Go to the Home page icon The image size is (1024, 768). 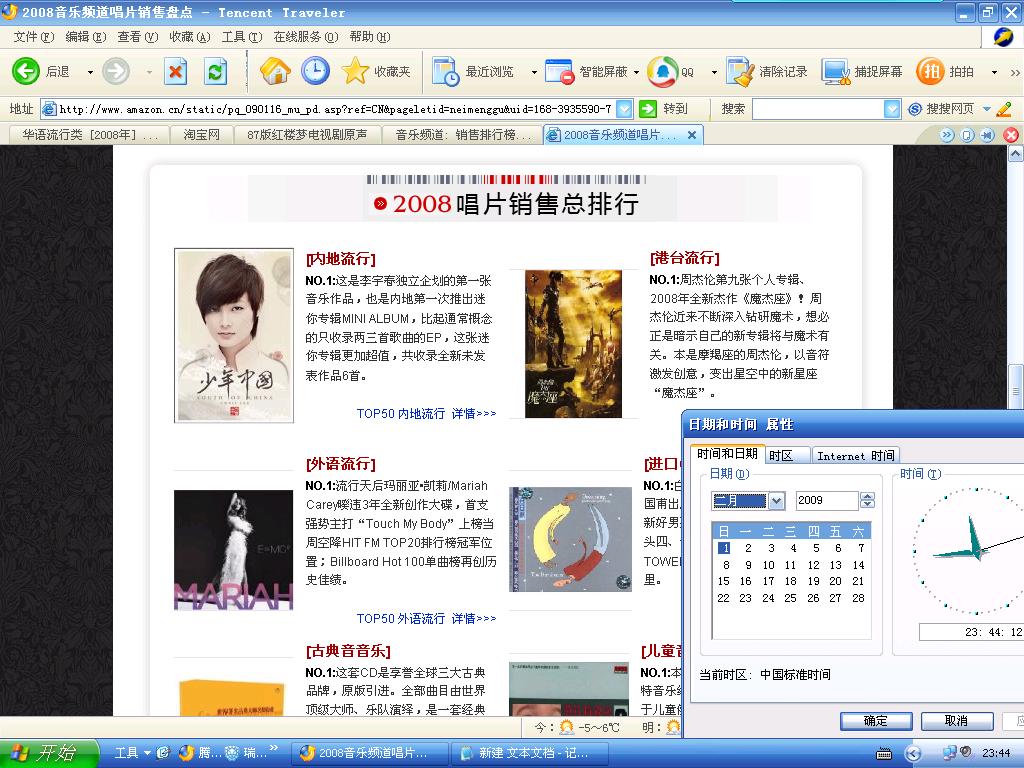[275, 71]
